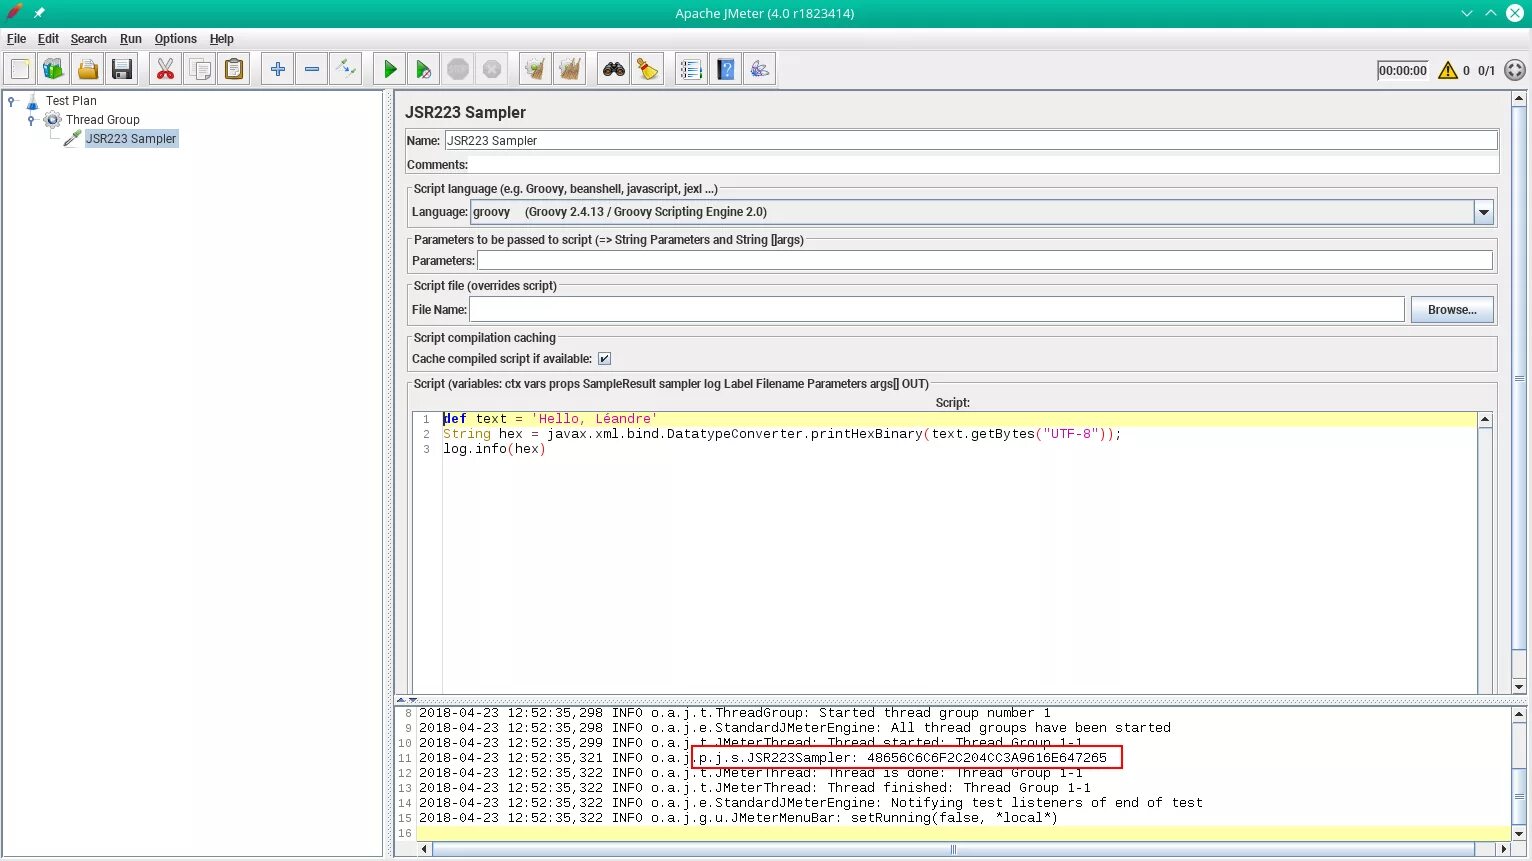1532x861 pixels.
Task: Open the Templates toolbar icon
Action: click(x=54, y=69)
